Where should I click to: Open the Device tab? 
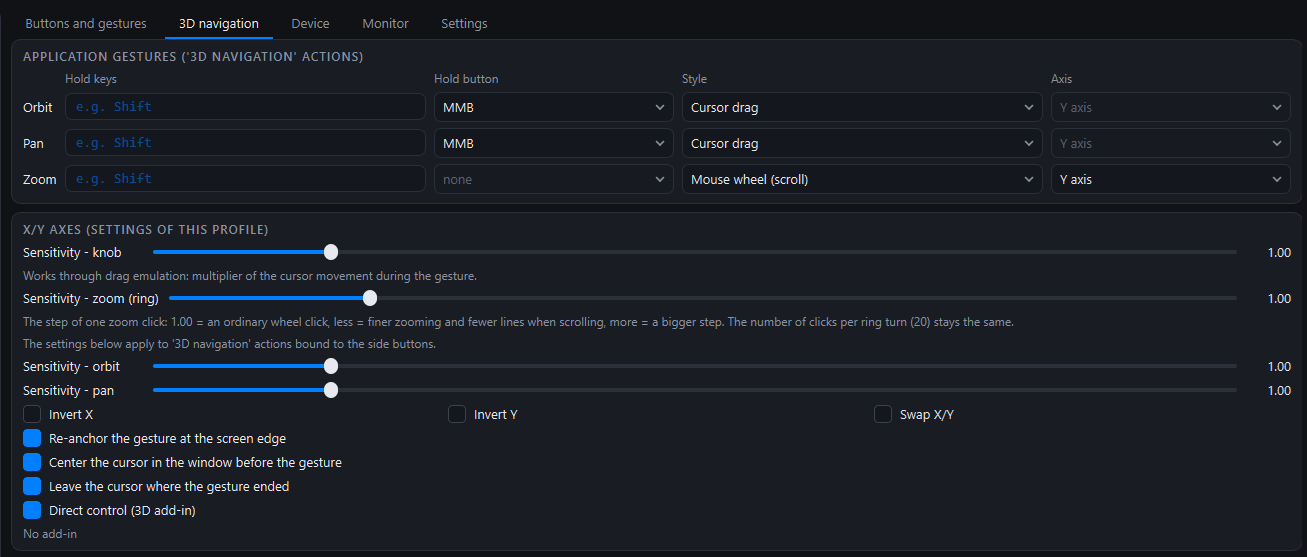coord(310,23)
